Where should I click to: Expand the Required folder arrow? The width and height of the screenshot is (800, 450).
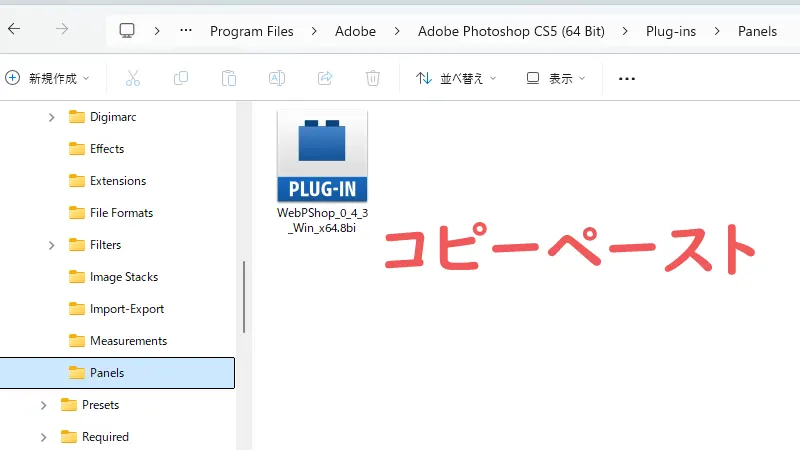pos(43,438)
